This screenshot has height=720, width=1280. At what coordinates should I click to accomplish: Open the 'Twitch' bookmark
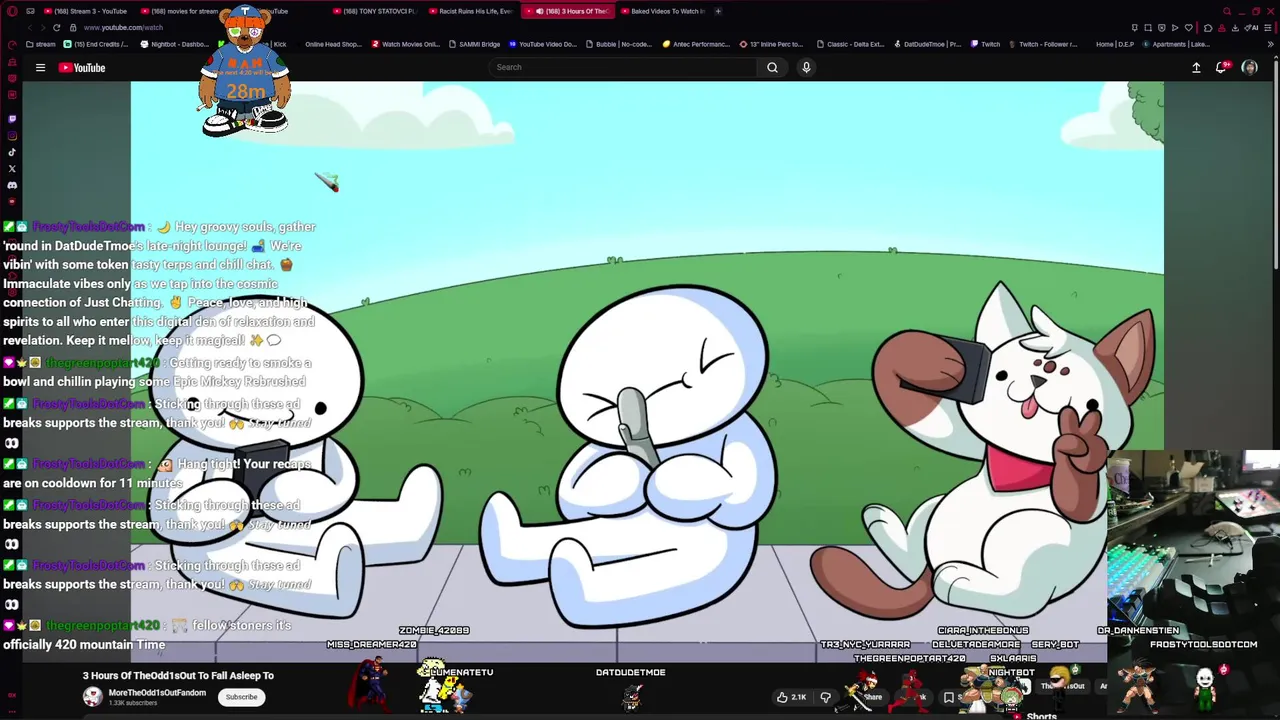[985, 44]
